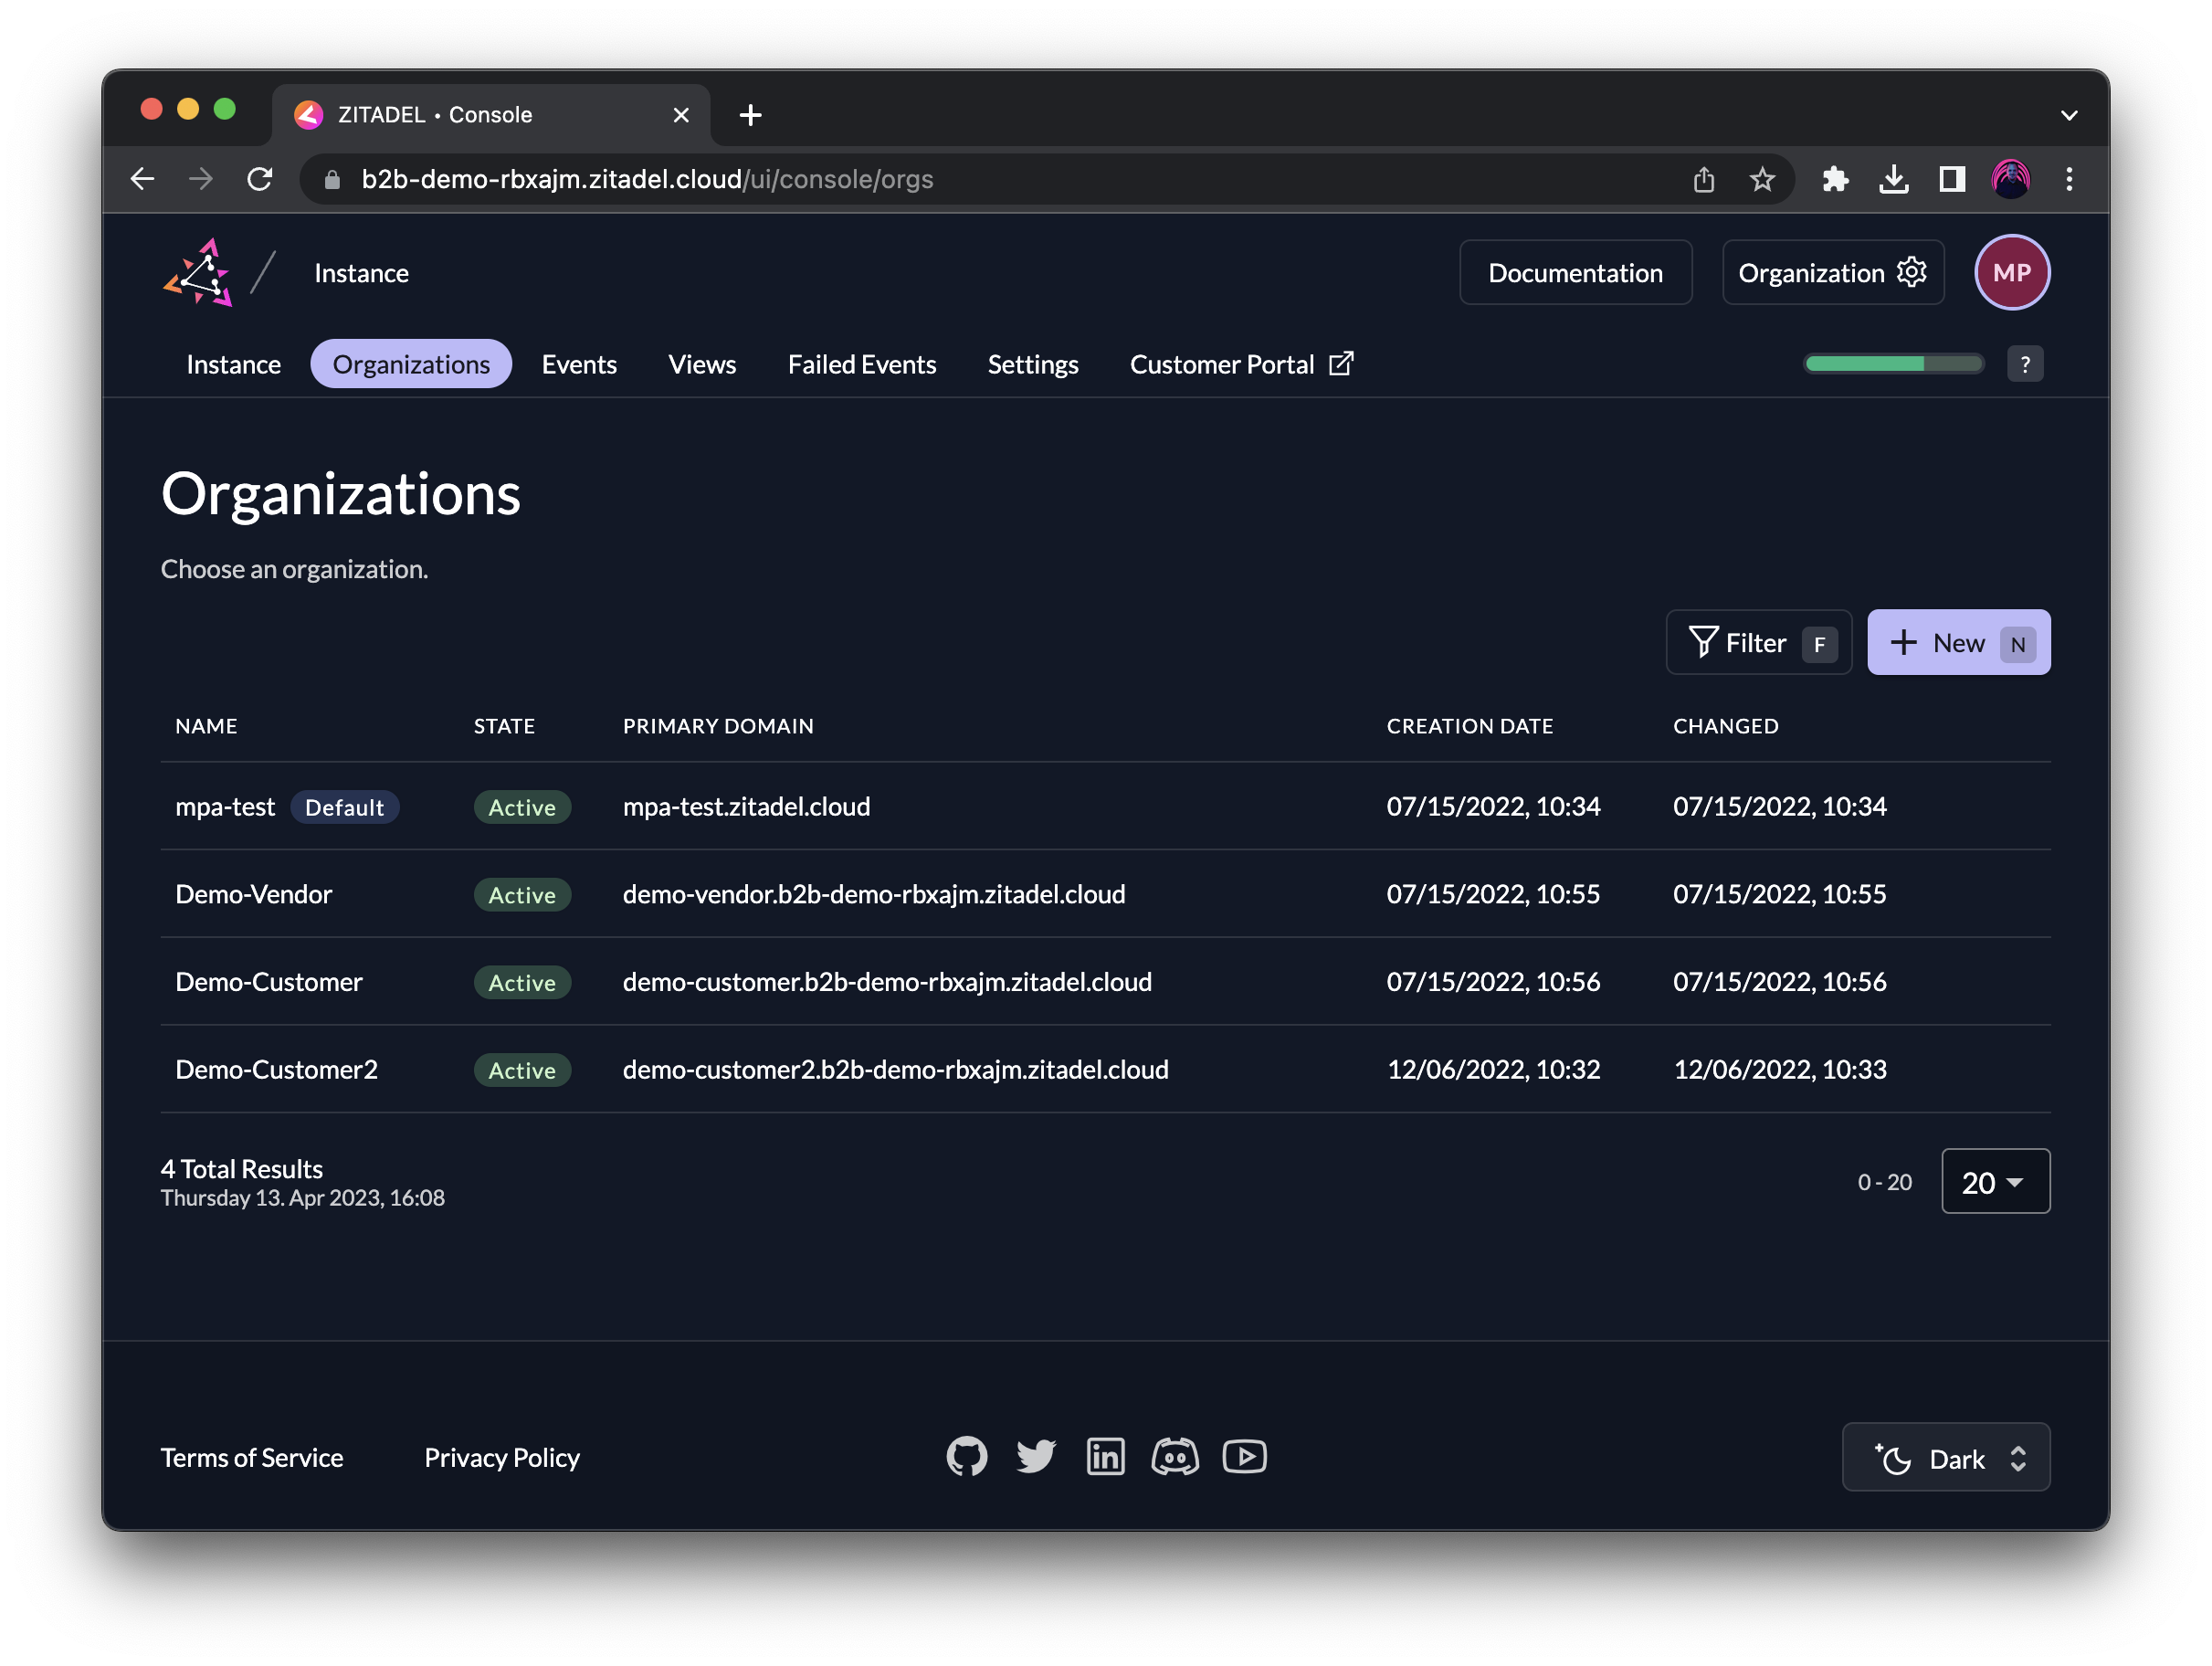Select the Organizations tab
This screenshot has width=2212, height=1666.
(411, 364)
